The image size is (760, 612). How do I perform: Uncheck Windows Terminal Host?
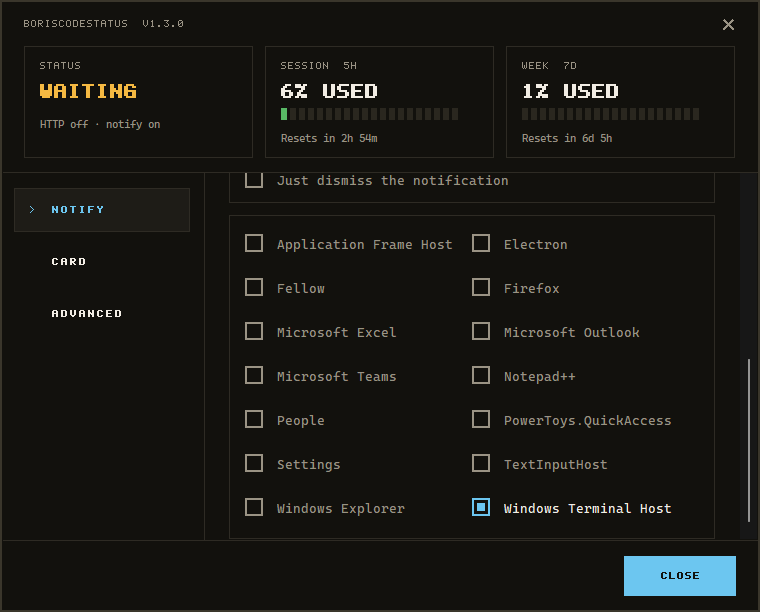tap(481, 508)
